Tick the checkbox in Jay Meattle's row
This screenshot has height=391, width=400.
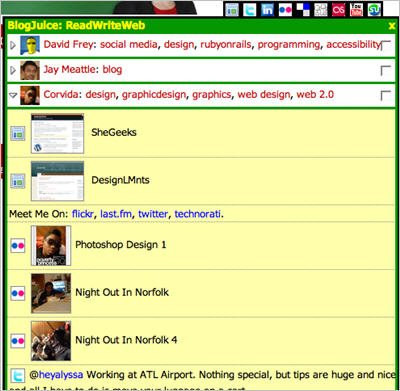pos(386,70)
